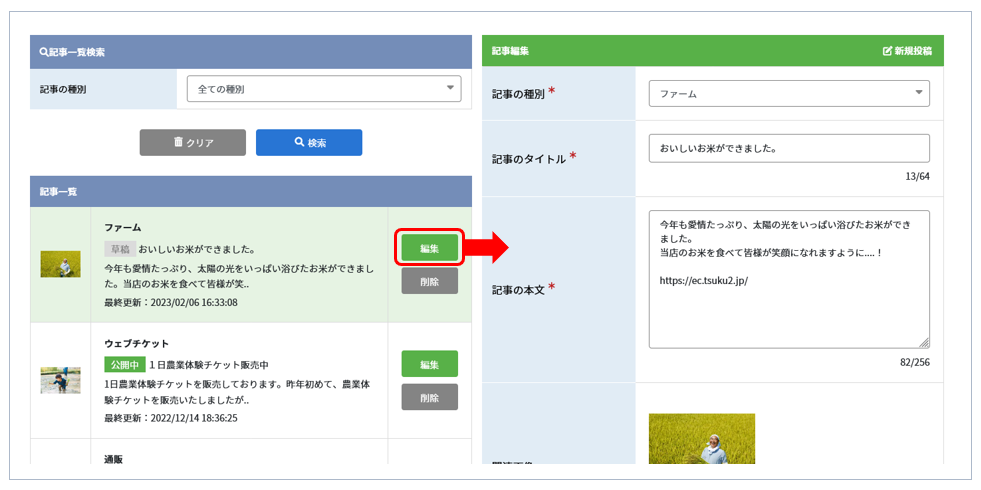Click the text area resize handle
Viewport: 981px width, 490px height.
[925, 344]
